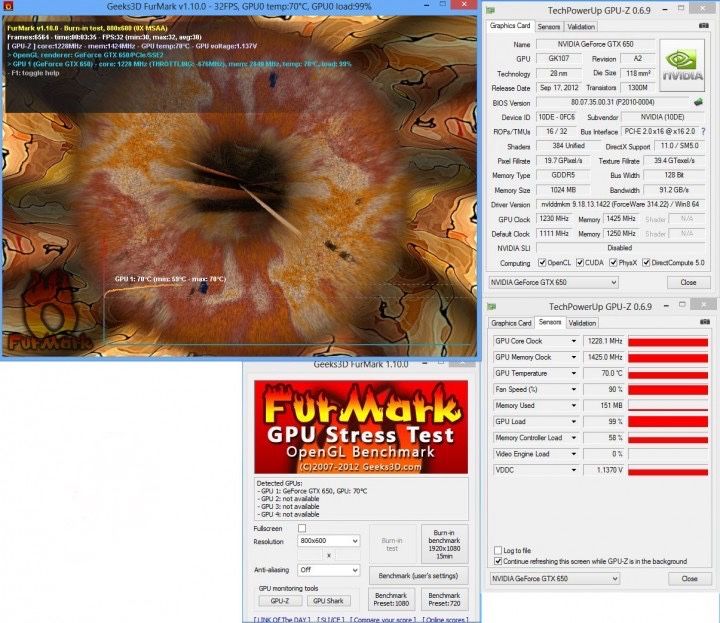Click the 1228.1 MHz core clock value
This screenshot has height=623, width=720.
(604, 341)
